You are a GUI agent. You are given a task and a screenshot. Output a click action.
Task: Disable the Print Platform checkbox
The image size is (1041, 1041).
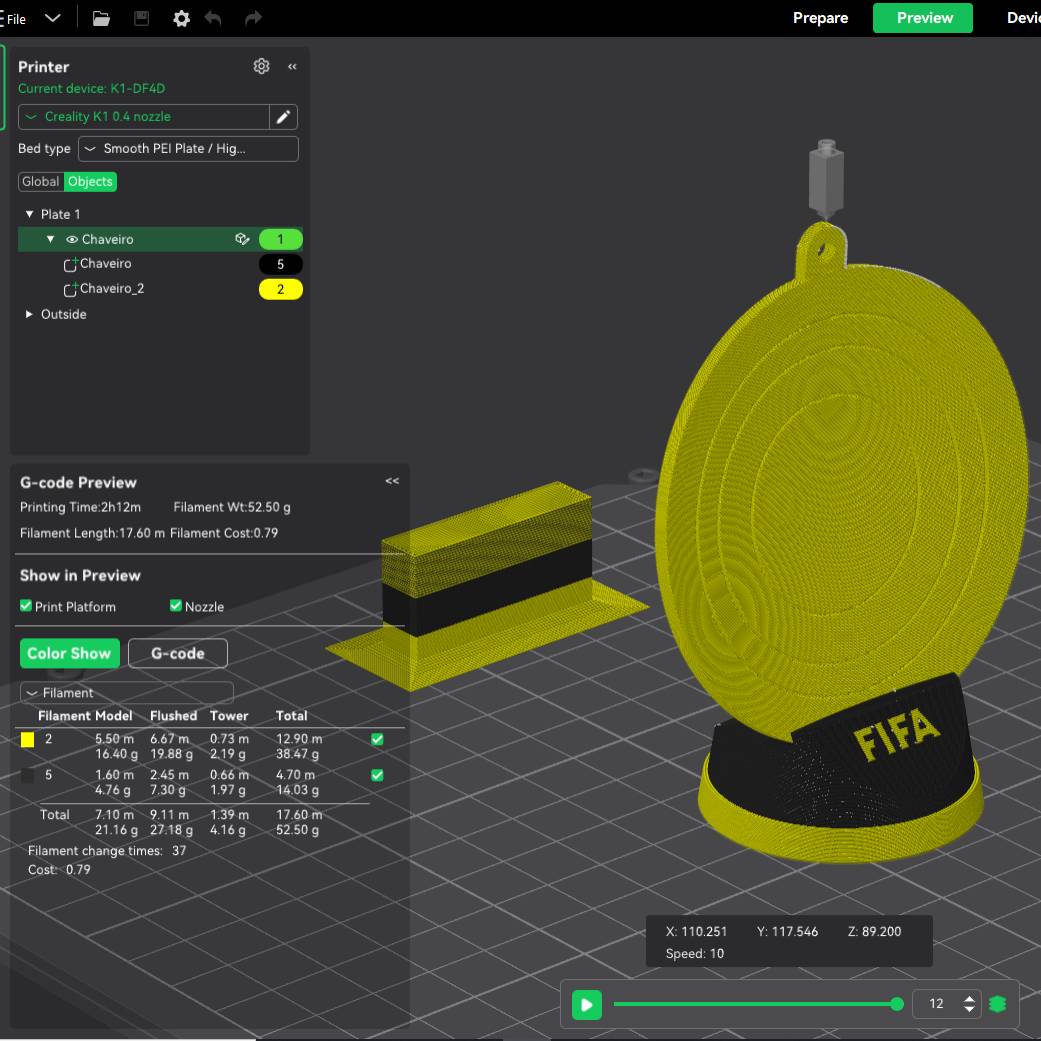25,605
